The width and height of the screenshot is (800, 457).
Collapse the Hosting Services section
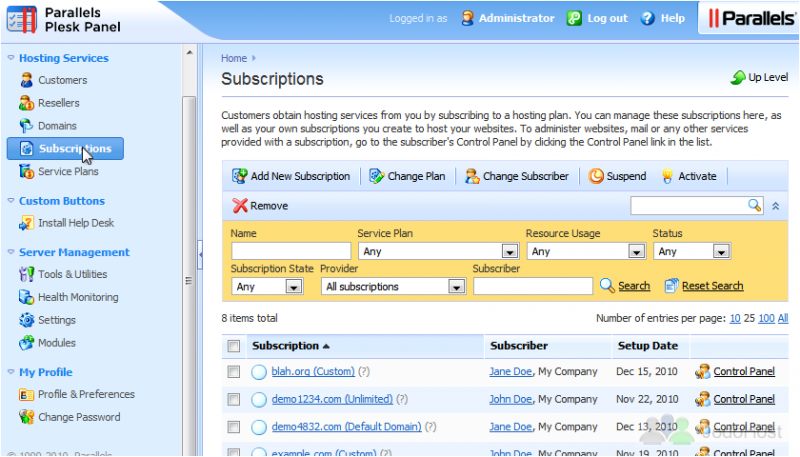pyautogui.click(x=11, y=58)
